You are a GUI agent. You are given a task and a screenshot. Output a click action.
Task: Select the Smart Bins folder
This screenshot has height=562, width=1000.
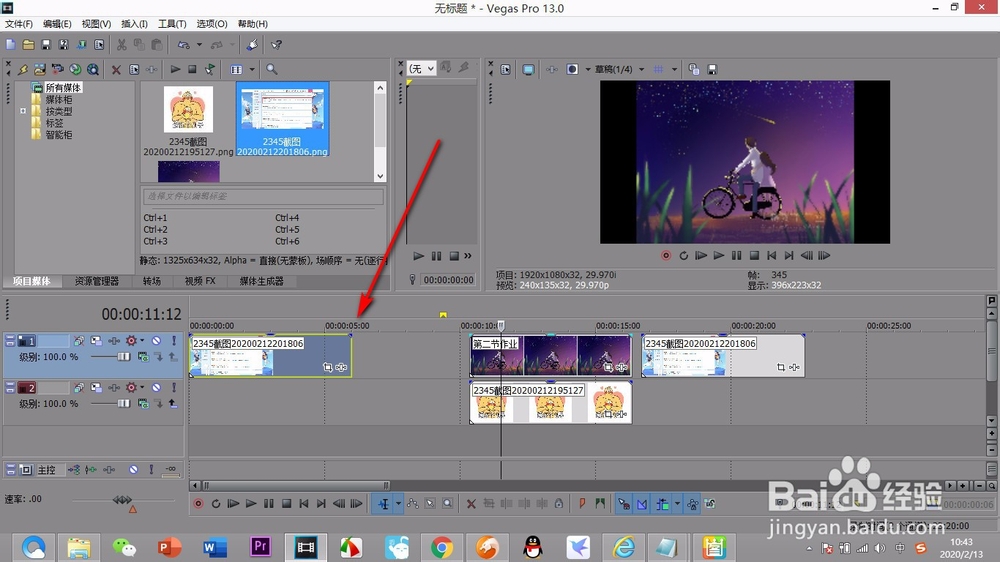pos(59,135)
